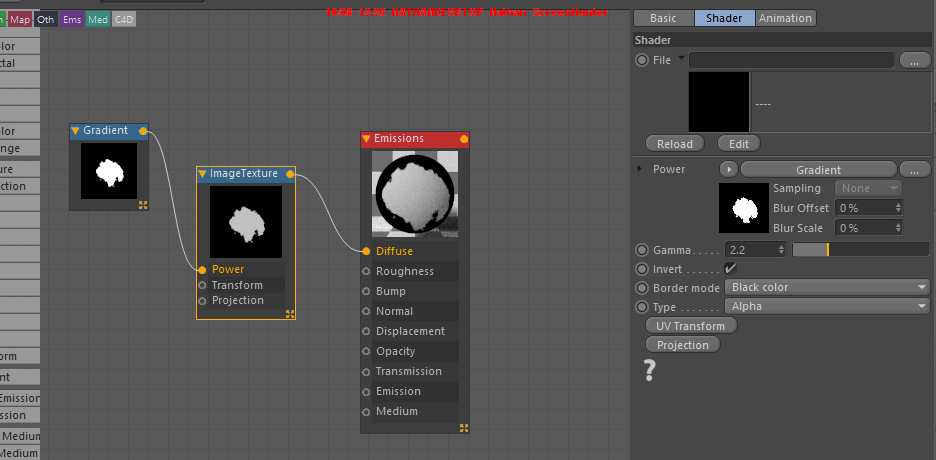936x460 pixels.
Task: Open the Sampling dropdown set to None
Action: point(867,189)
